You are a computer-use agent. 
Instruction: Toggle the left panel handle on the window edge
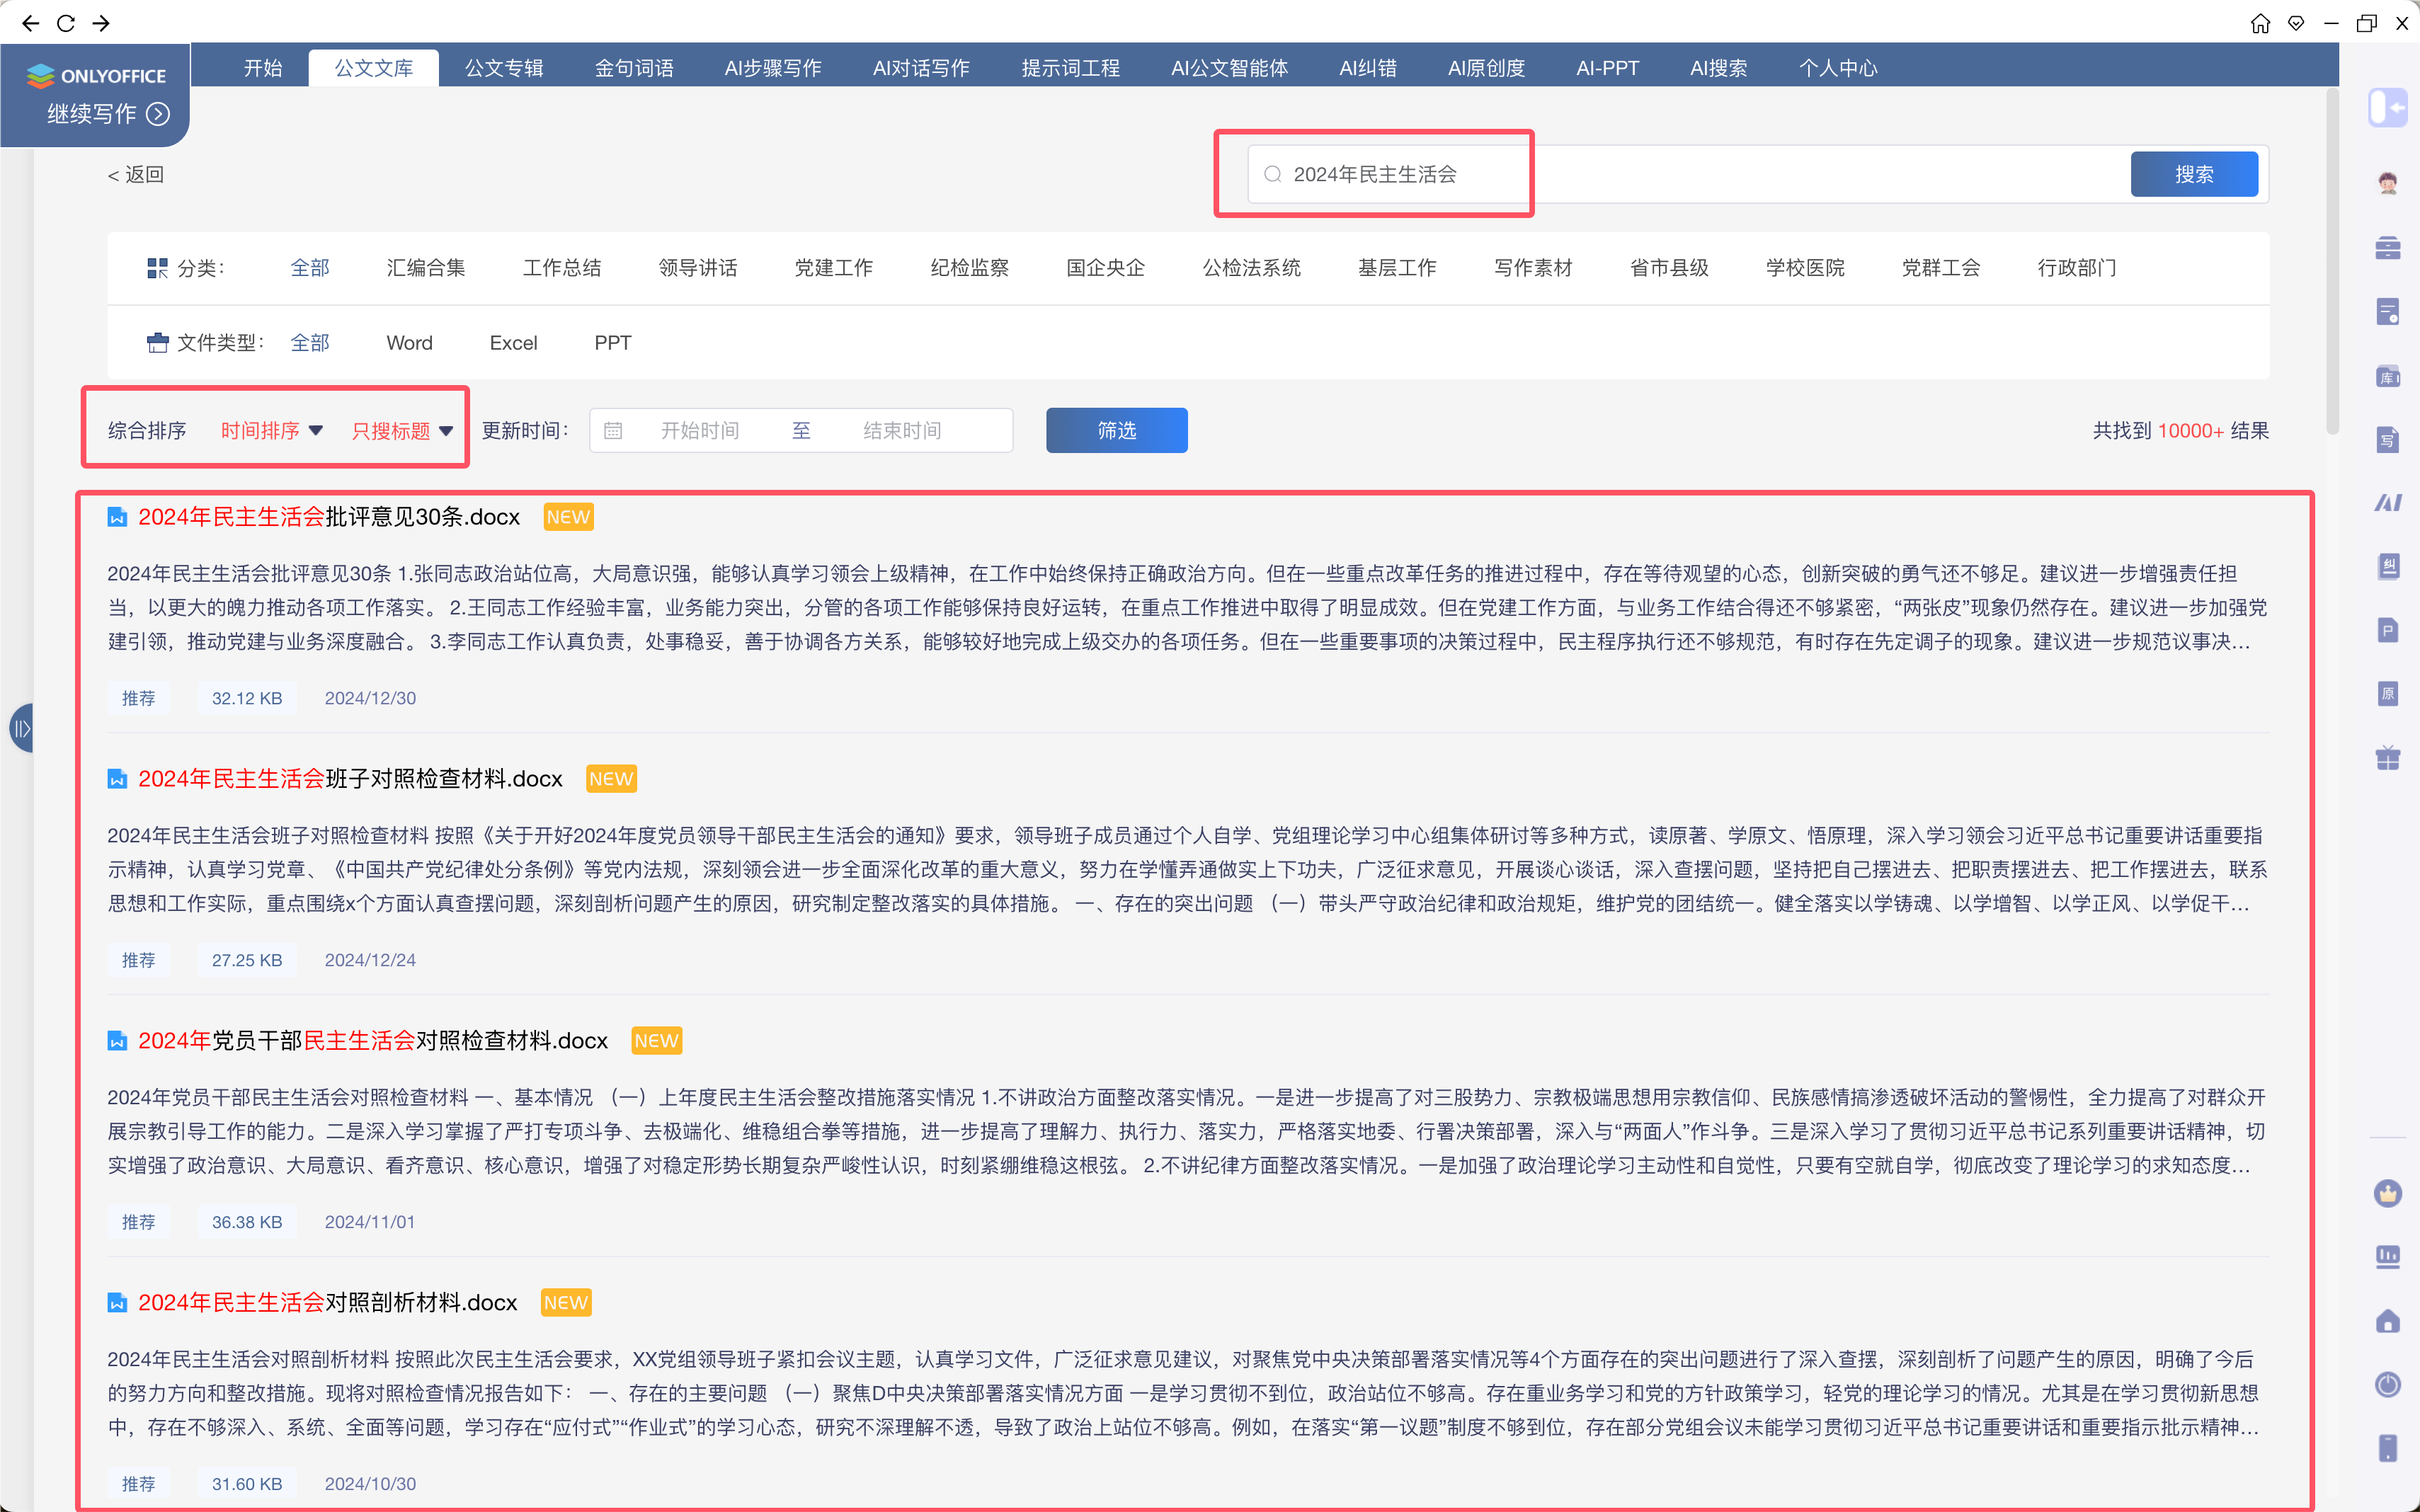coord(21,728)
